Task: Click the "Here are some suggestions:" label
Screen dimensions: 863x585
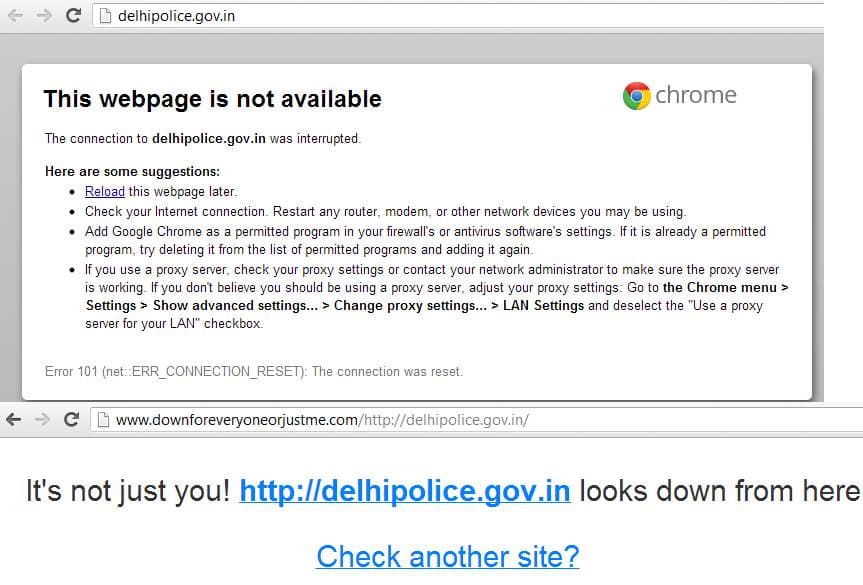Action: (x=133, y=171)
